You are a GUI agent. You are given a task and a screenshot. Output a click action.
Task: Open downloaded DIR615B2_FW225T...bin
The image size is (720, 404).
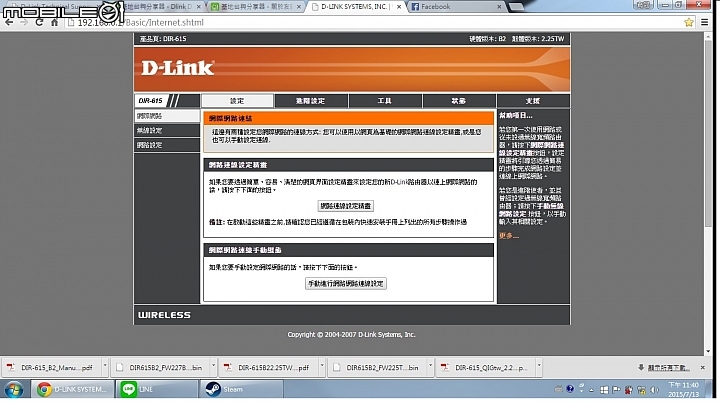pyautogui.click(x=377, y=367)
